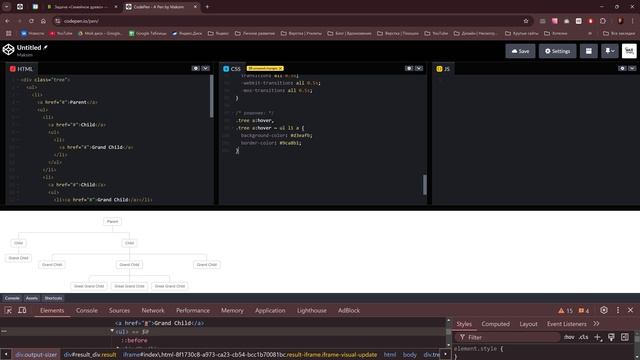Open the browser tab search dropdown
640x360 pixels.
pyautogui.click(x=7, y=7)
